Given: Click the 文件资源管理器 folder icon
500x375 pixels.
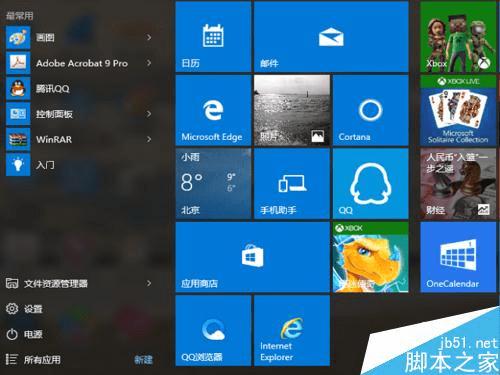Looking at the screenshot, I should tap(12, 283).
